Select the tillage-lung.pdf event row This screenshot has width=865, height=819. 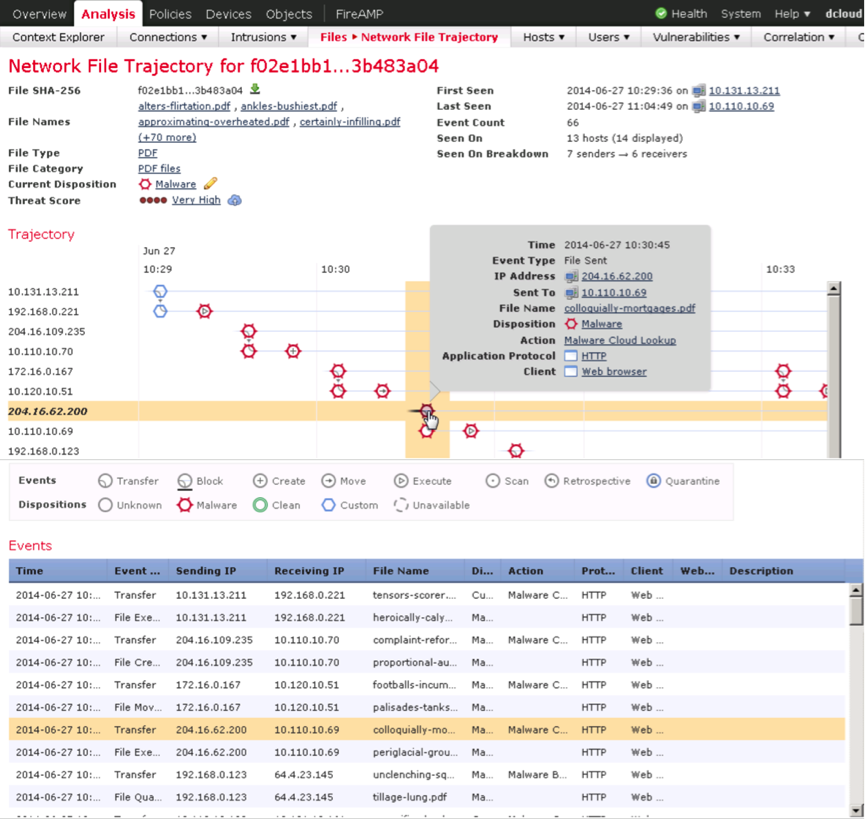pyautogui.click(x=427, y=797)
